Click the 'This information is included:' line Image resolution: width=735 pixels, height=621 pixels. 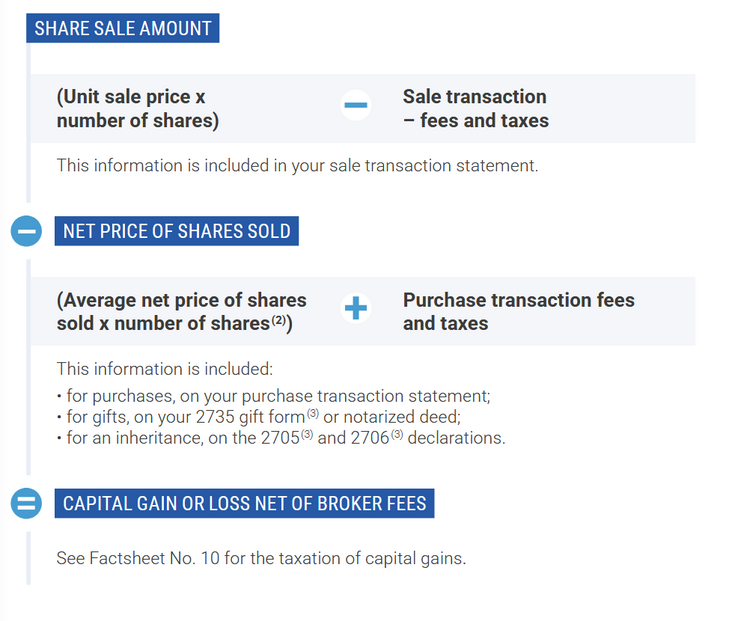click(x=164, y=369)
